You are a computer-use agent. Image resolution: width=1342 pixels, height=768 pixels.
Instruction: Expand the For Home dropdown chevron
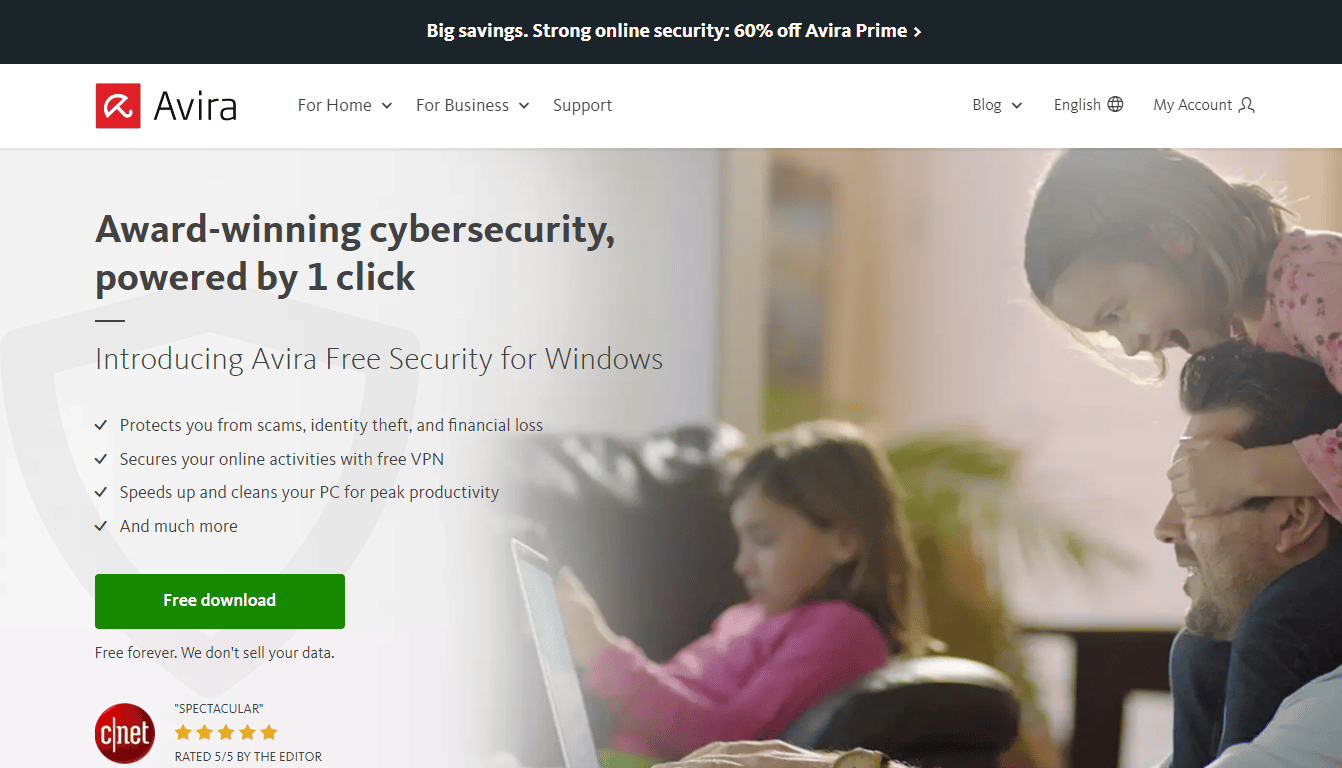(x=386, y=106)
